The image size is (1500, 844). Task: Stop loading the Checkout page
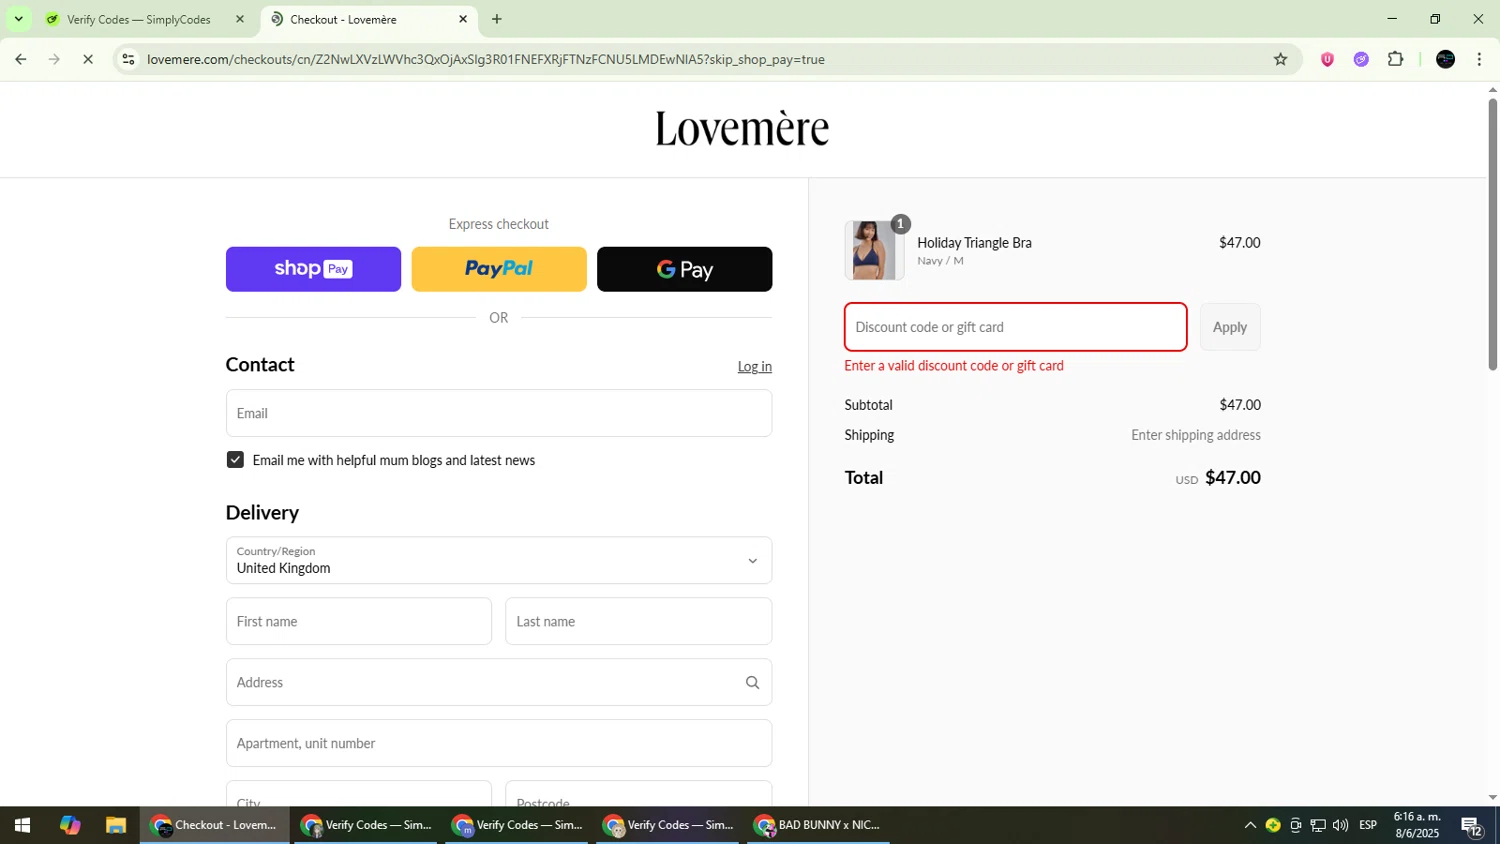pyautogui.click(x=88, y=60)
